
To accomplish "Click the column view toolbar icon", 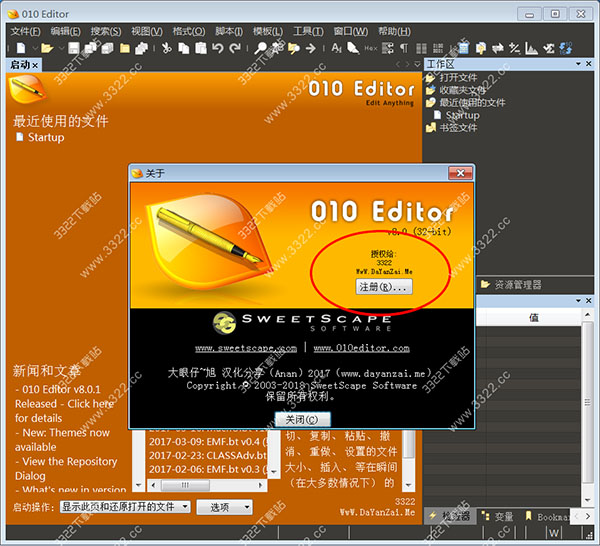I will point(421,48).
